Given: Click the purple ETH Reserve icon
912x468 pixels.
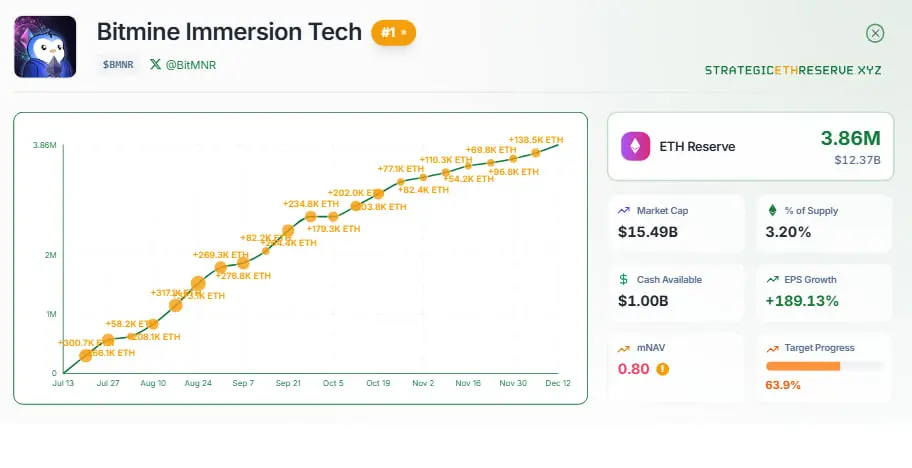Looking at the screenshot, I should [634, 146].
